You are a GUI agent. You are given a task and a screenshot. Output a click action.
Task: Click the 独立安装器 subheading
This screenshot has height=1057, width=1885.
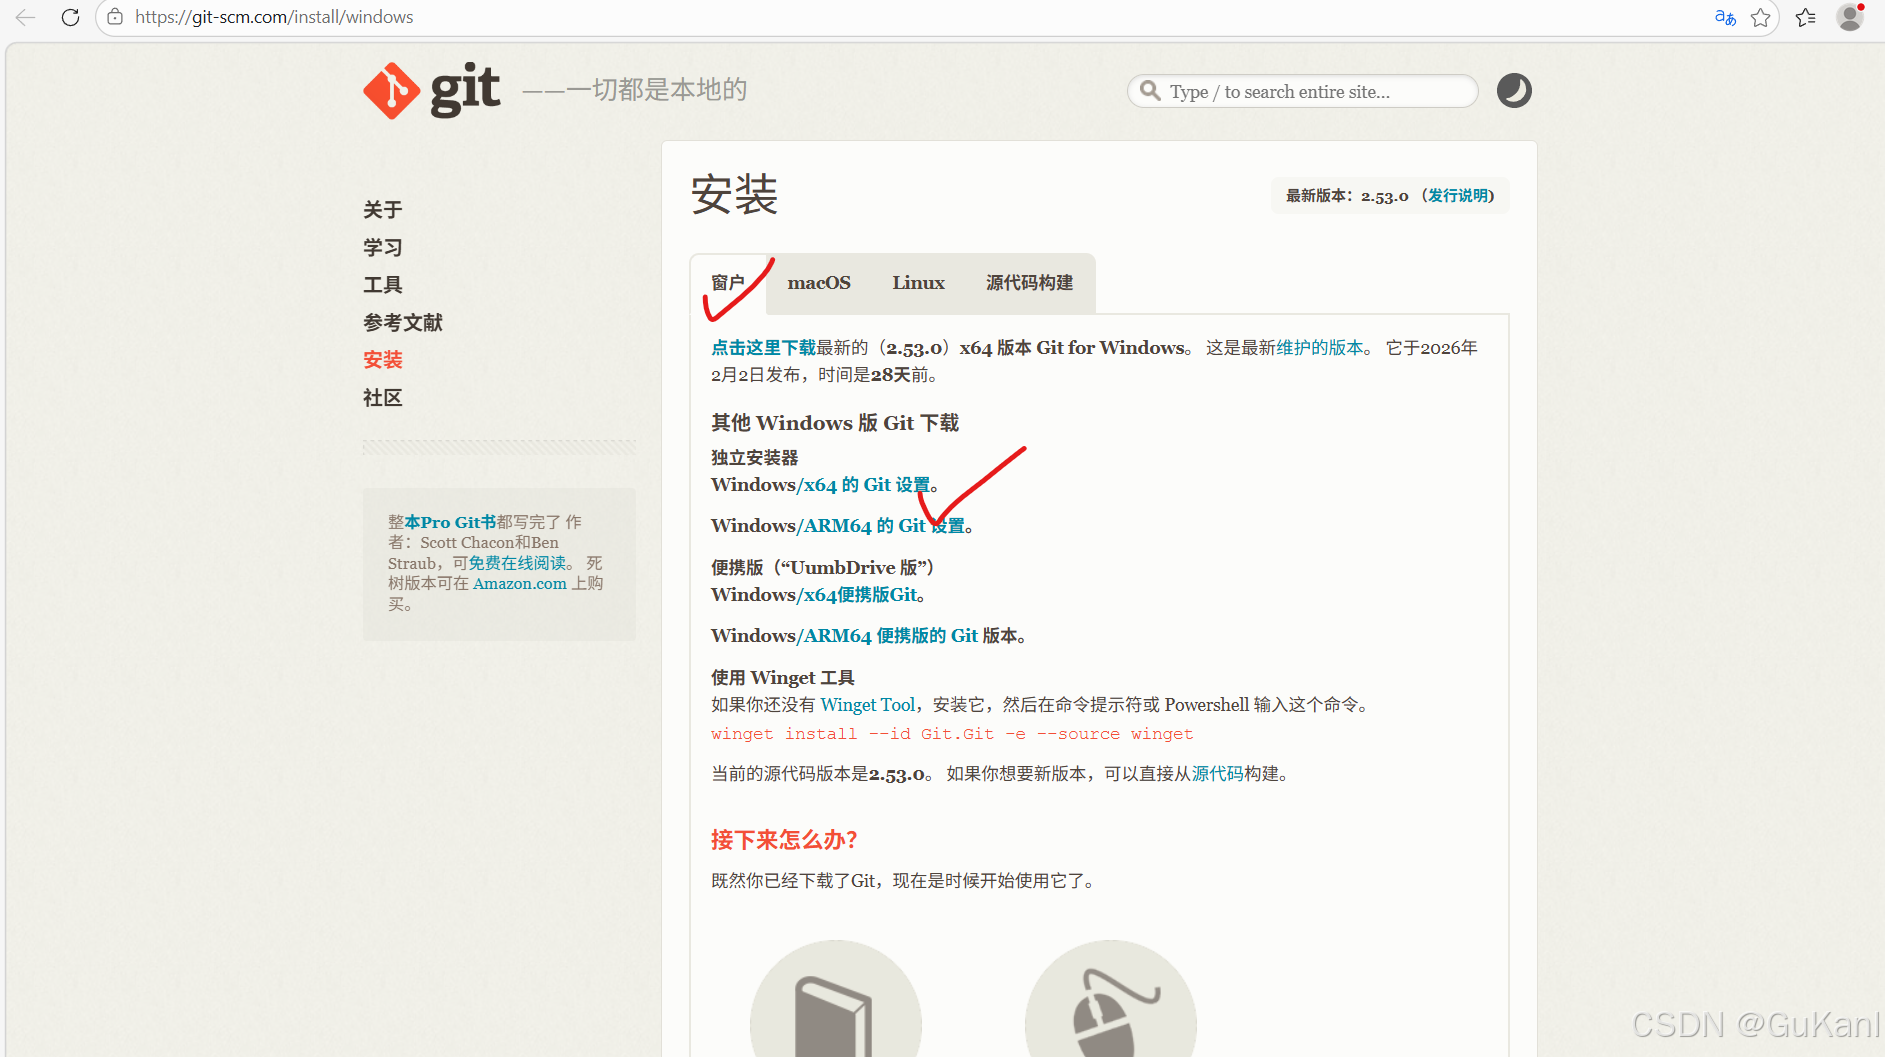tap(755, 458)
